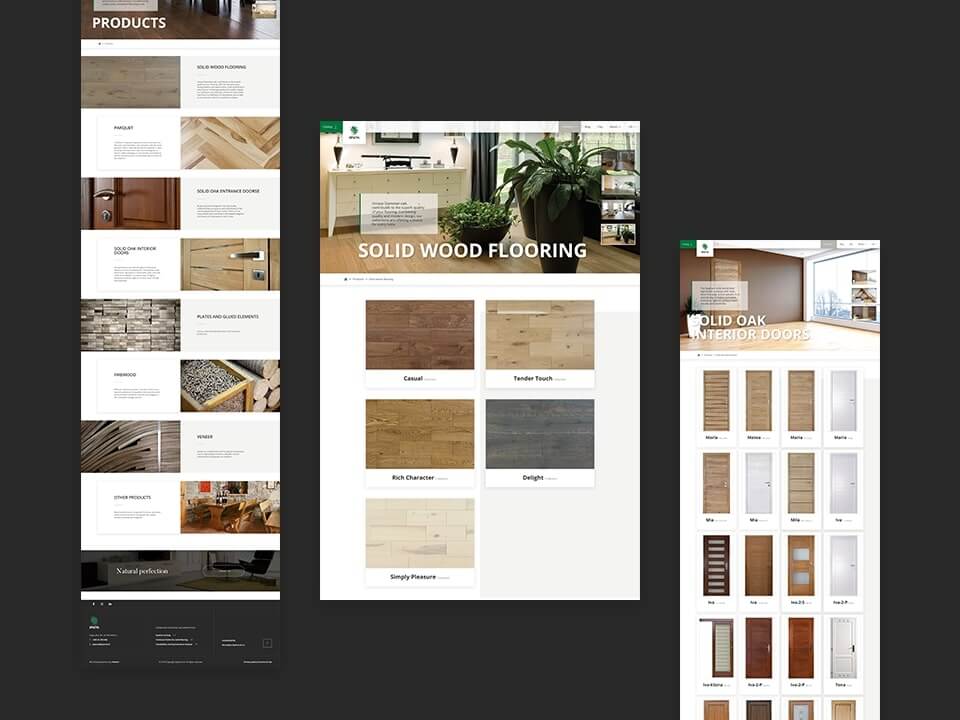Open Solid Oak Entrance Doors category image
960x720 pixels.
(x=130, y=203)
